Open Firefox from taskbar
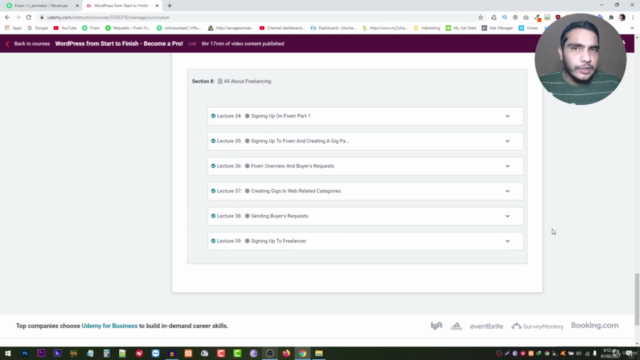This screenshot has width=640, height=360. [x=286, y=353]
